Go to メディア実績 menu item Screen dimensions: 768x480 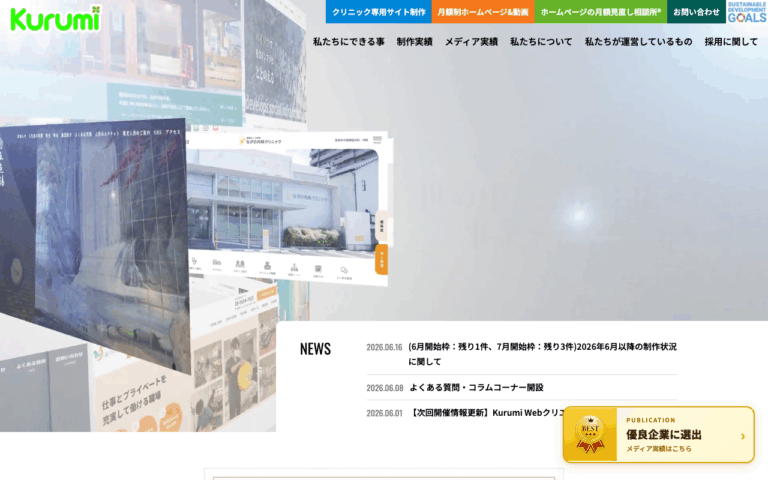coord(471,42)
